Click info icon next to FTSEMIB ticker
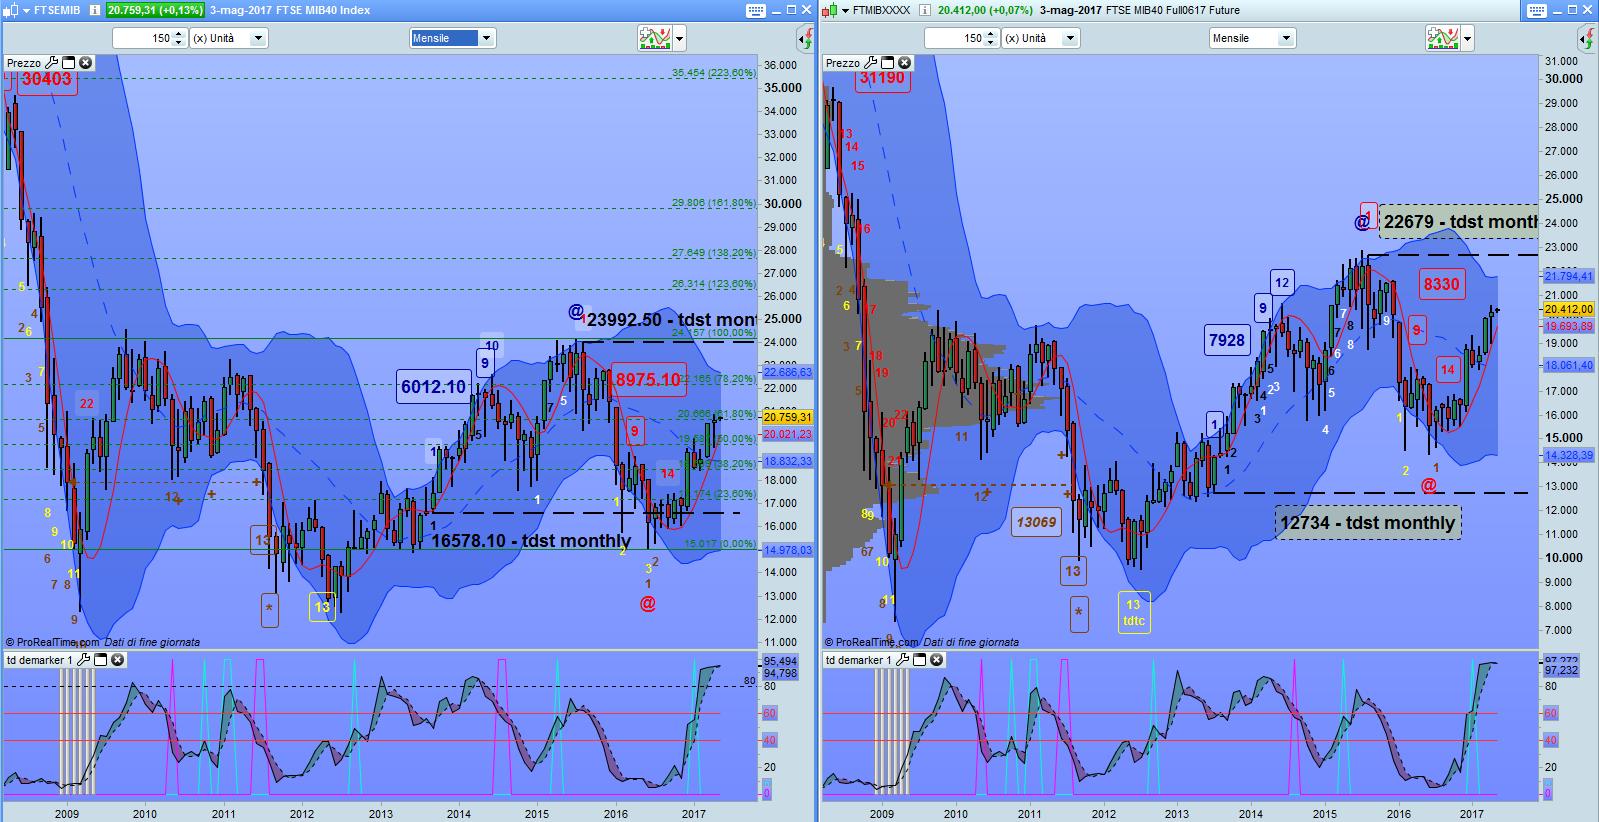The image size is (1599, 822). [93, 10]
